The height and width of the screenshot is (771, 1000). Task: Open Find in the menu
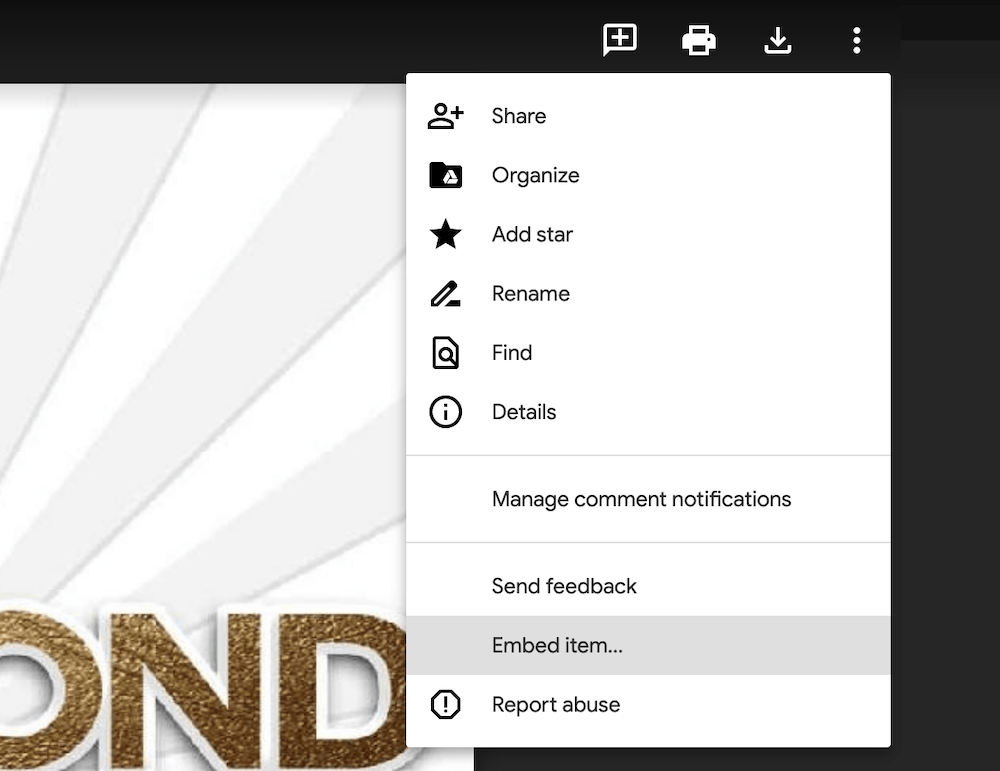(648, 353)
